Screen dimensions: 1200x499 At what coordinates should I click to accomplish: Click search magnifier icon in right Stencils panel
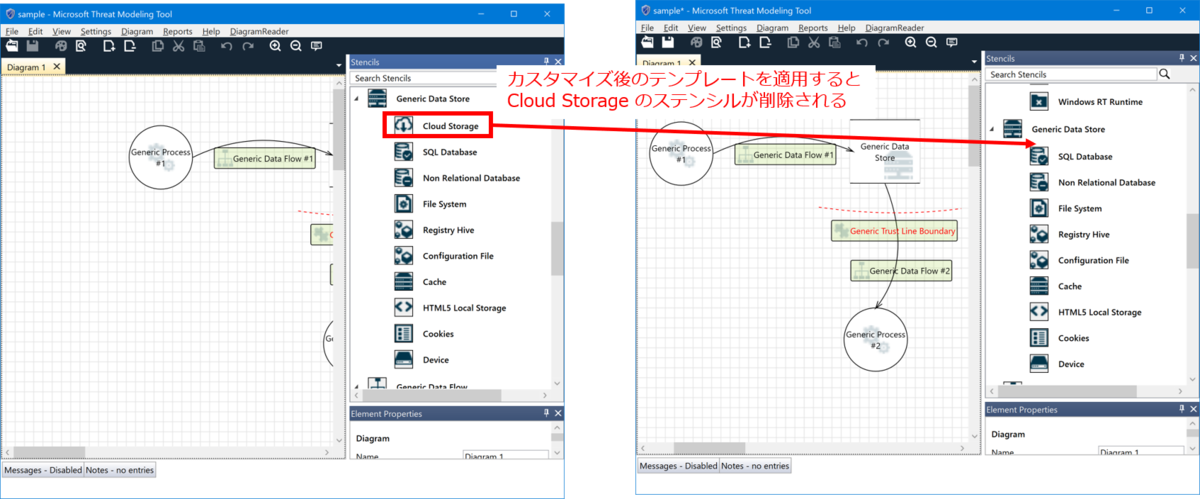pos(1164,74)
